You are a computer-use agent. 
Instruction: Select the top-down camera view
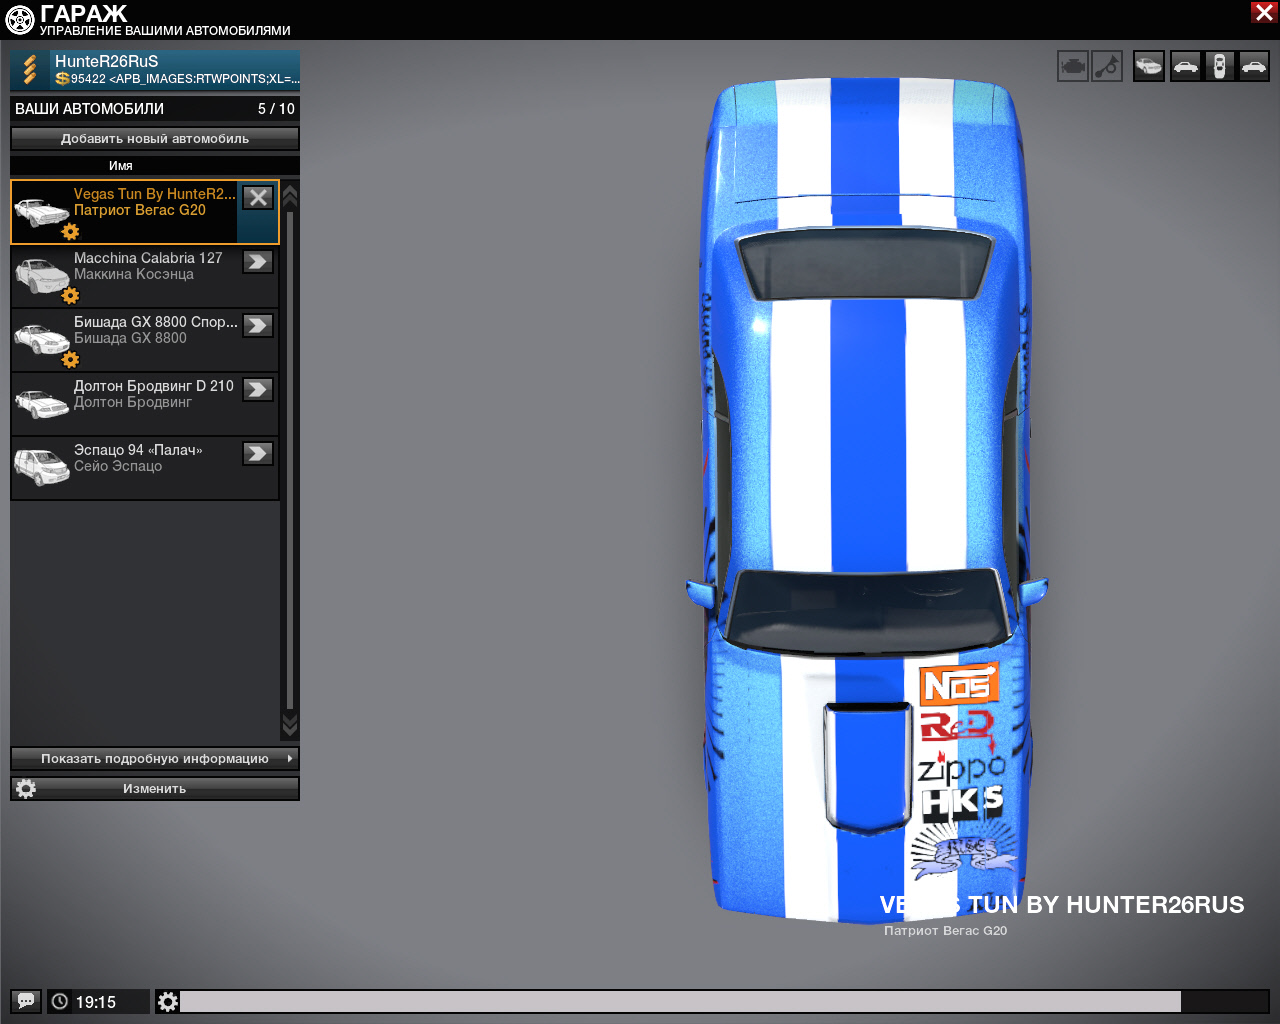pos(1219,67)
